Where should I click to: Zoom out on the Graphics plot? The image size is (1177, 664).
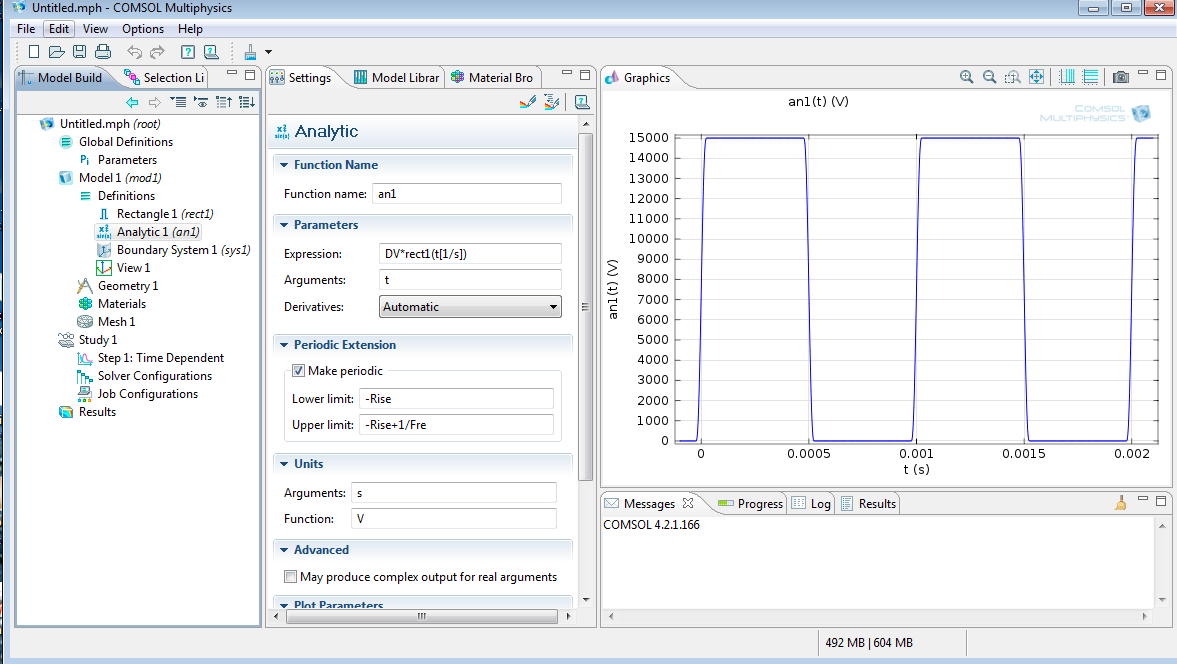(x=989, y=77)
